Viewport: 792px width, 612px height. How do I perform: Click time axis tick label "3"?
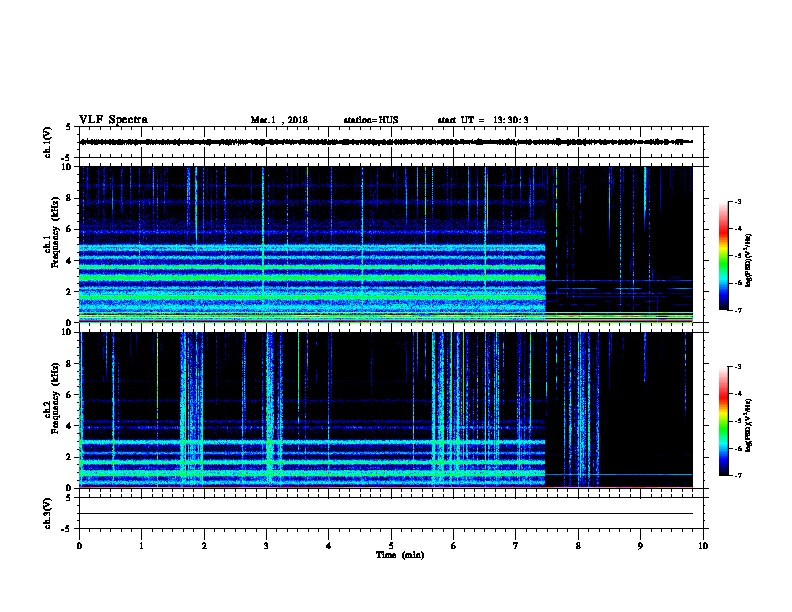click(266, 546)
